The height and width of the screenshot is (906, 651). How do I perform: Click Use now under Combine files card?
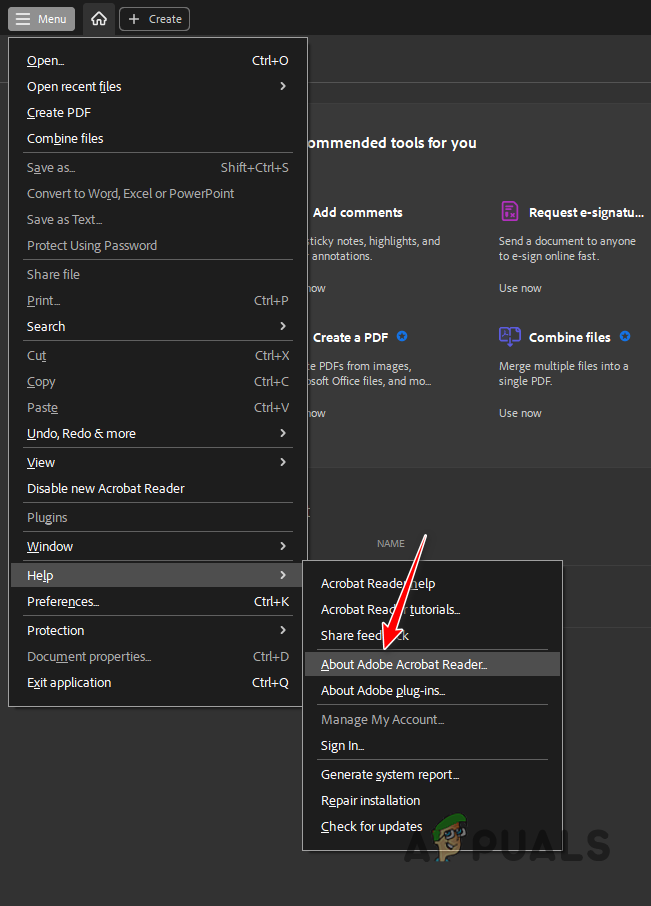pos(520,413)
